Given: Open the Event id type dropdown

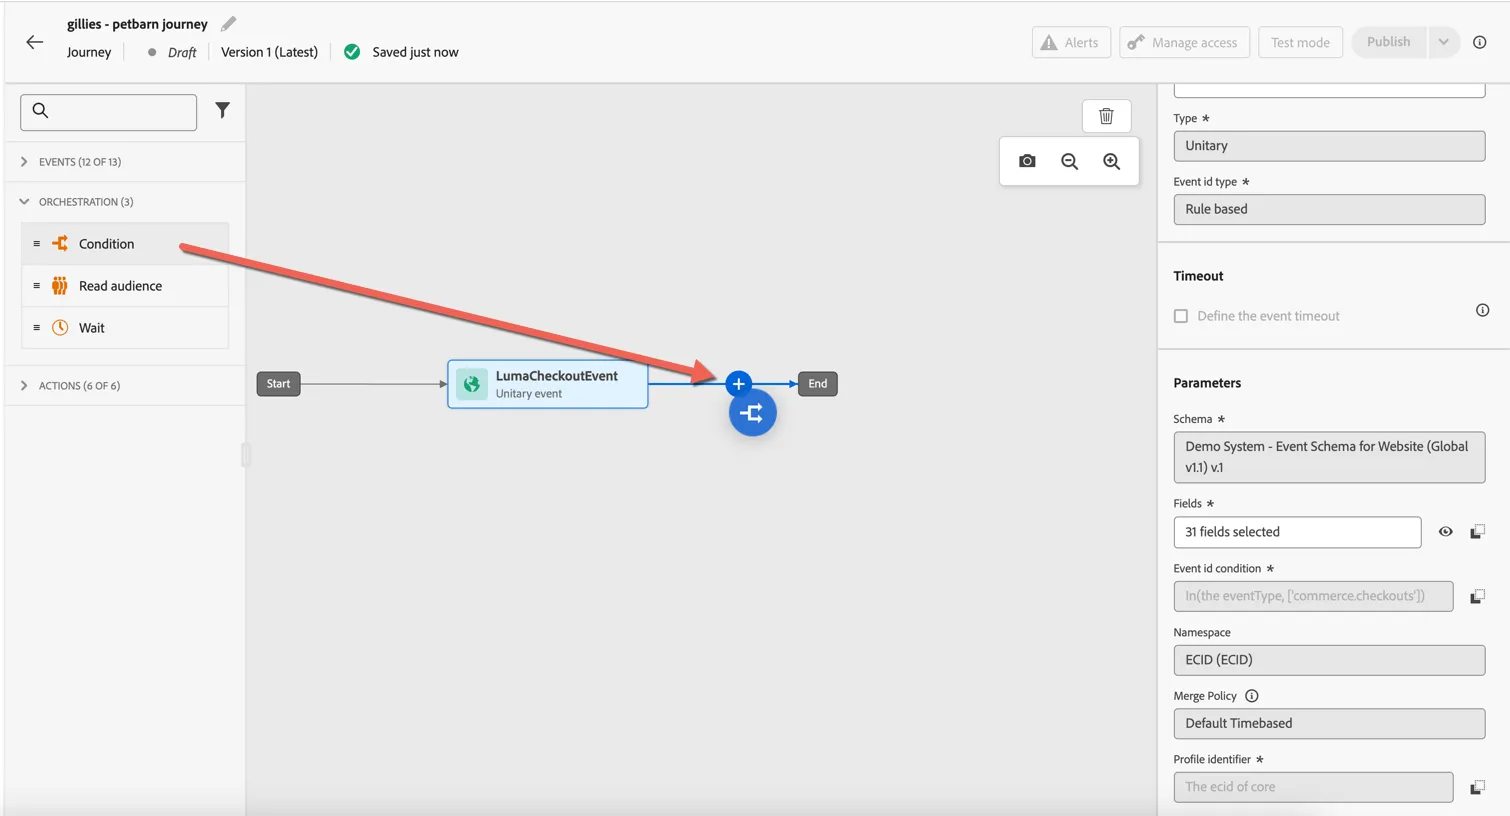Looking at the screenshot, I should click(x=1329, y=209).
